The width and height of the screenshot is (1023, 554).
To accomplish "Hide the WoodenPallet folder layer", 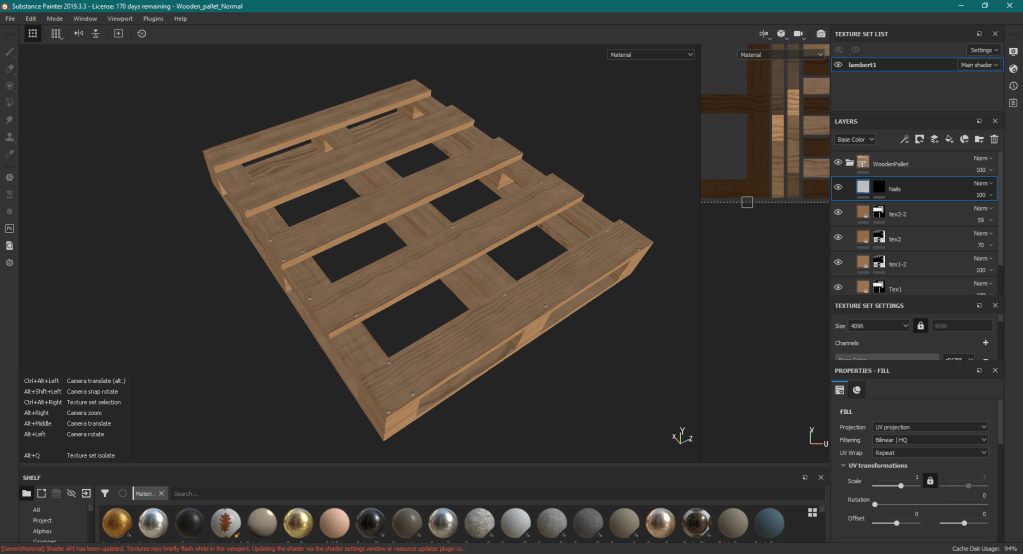I will tap(838, 162).
